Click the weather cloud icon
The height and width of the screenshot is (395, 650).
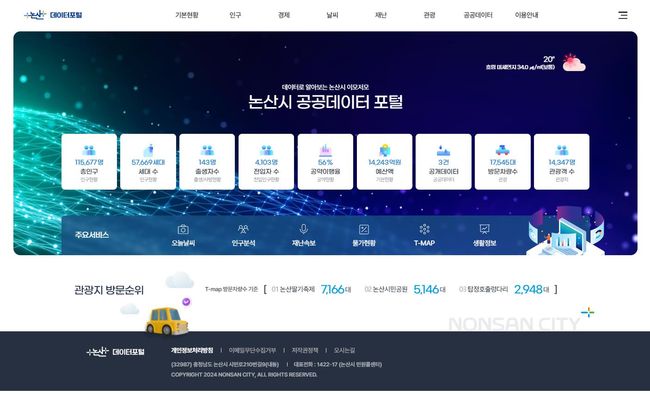(x=574, y=63)
